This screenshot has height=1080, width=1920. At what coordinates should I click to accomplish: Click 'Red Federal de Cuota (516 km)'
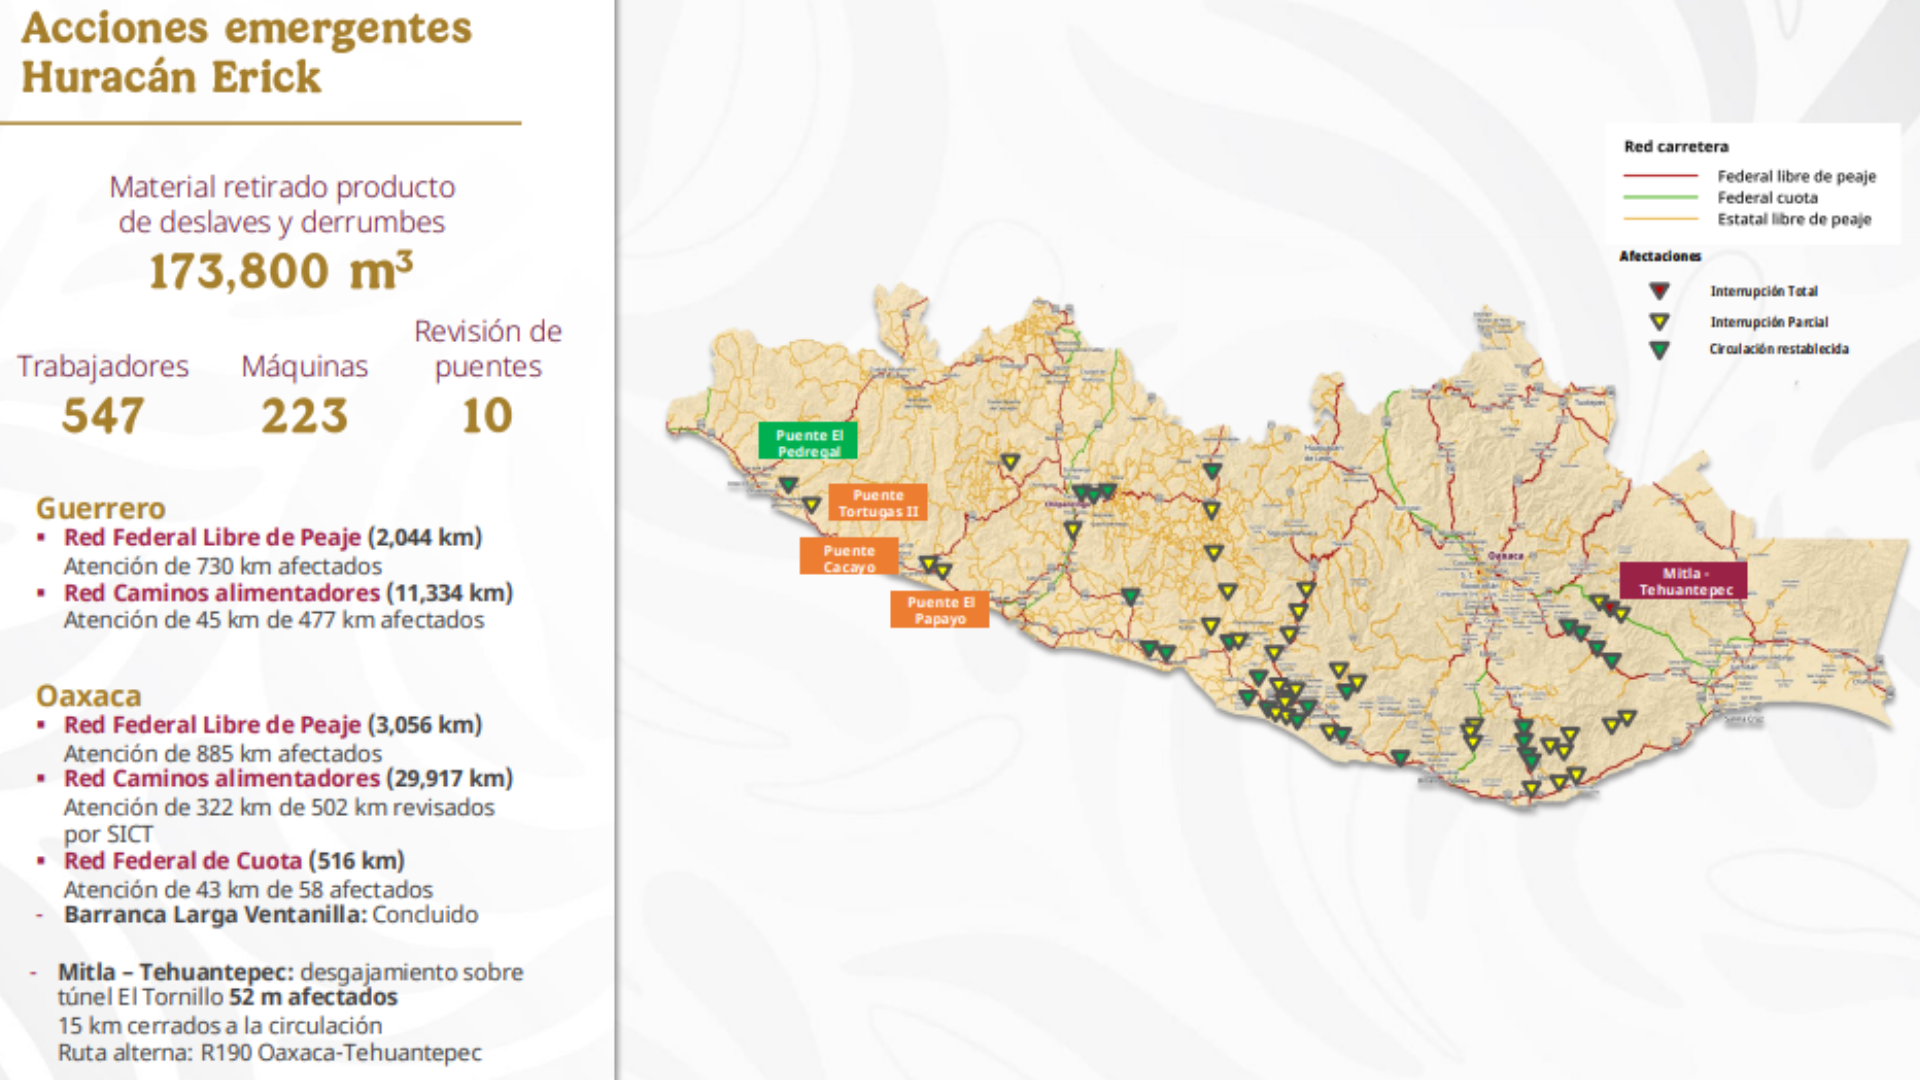coord(234,861)
